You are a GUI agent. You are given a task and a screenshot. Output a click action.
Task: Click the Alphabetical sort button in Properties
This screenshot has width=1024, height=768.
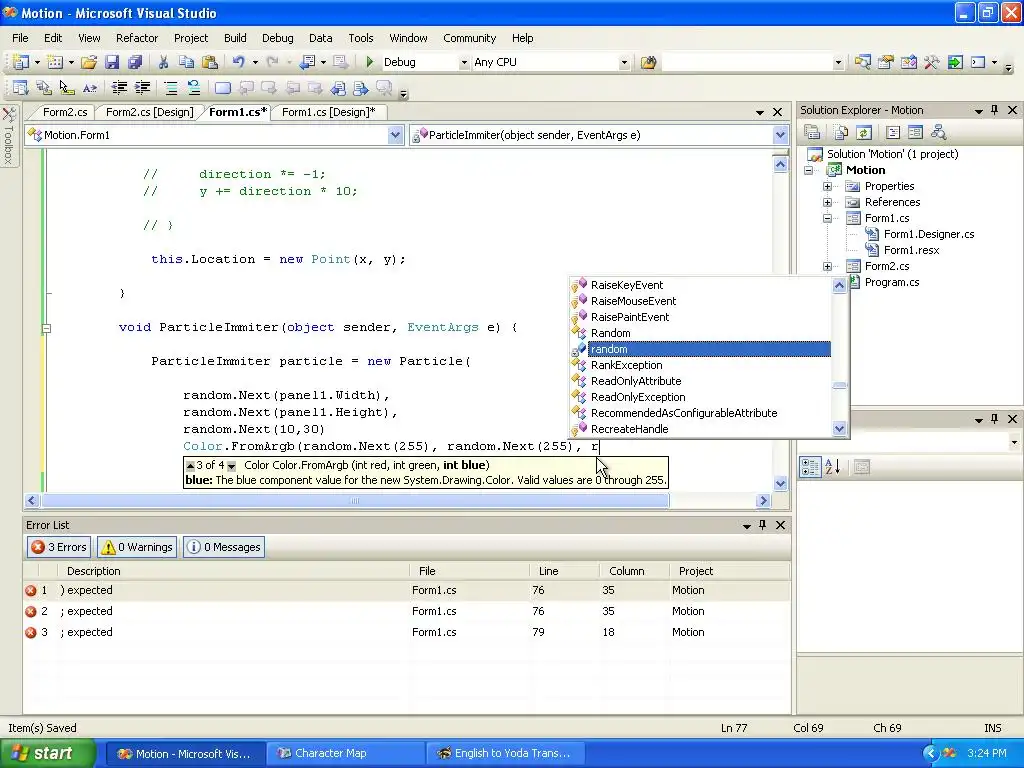click(833, 467)
